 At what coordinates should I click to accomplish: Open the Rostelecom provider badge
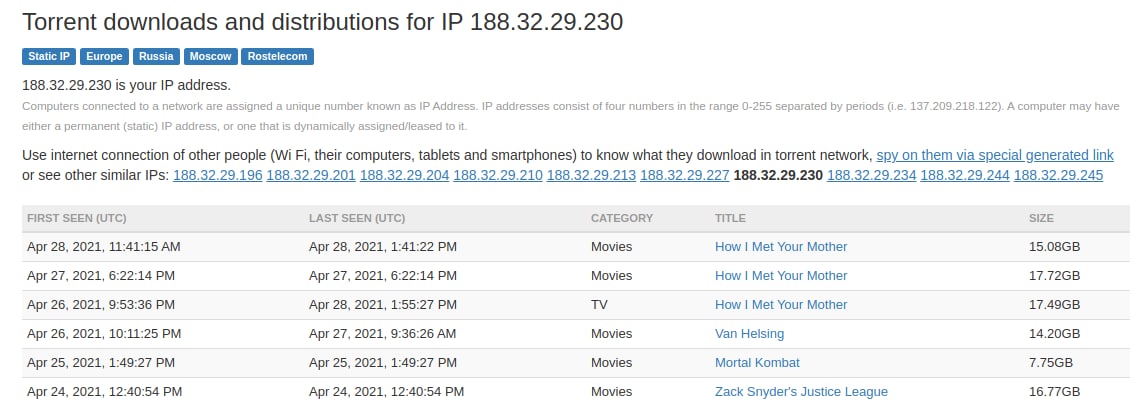click(278, 57)
